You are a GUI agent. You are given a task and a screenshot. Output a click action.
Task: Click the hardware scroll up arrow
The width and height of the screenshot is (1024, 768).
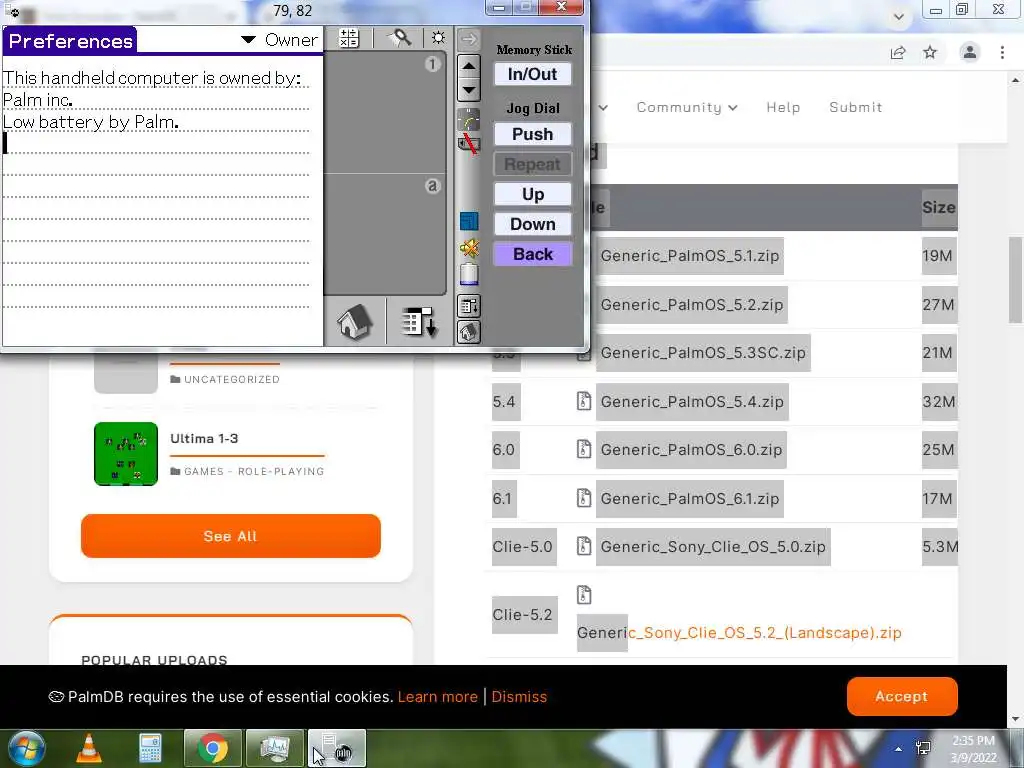point(468,66)
